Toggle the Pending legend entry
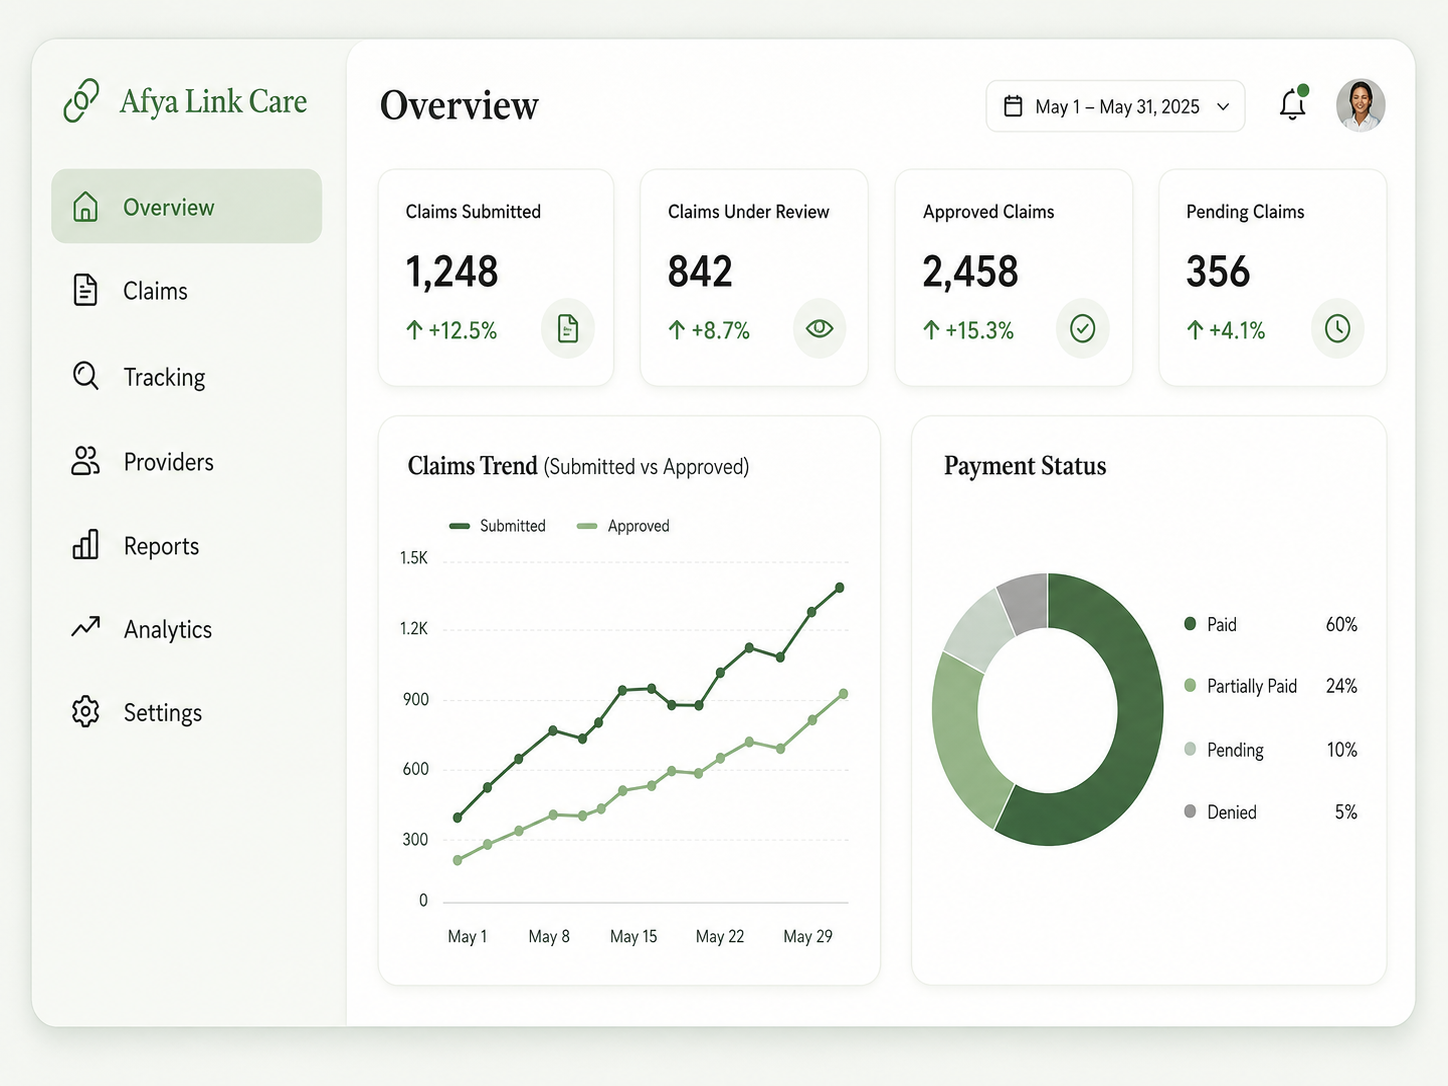The image size is (1448, 1086). click(1270, 749)
